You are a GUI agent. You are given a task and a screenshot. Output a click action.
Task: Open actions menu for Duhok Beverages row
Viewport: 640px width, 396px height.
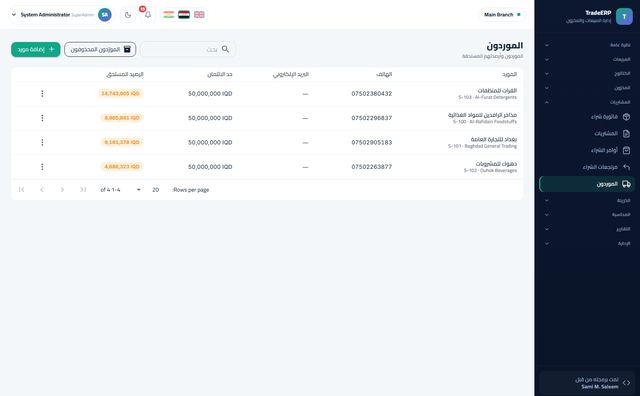click(42, 167)
